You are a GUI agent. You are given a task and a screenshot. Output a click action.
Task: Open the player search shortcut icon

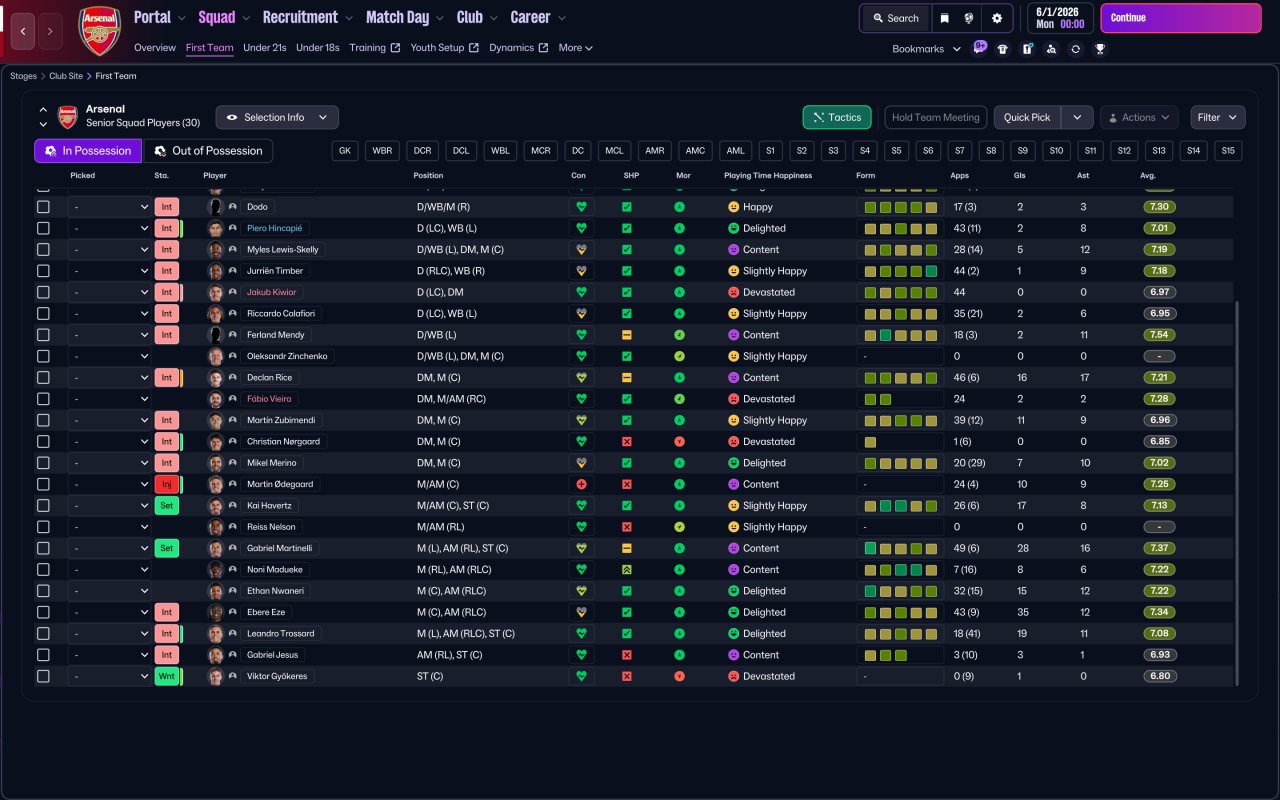coord(1051,49)
